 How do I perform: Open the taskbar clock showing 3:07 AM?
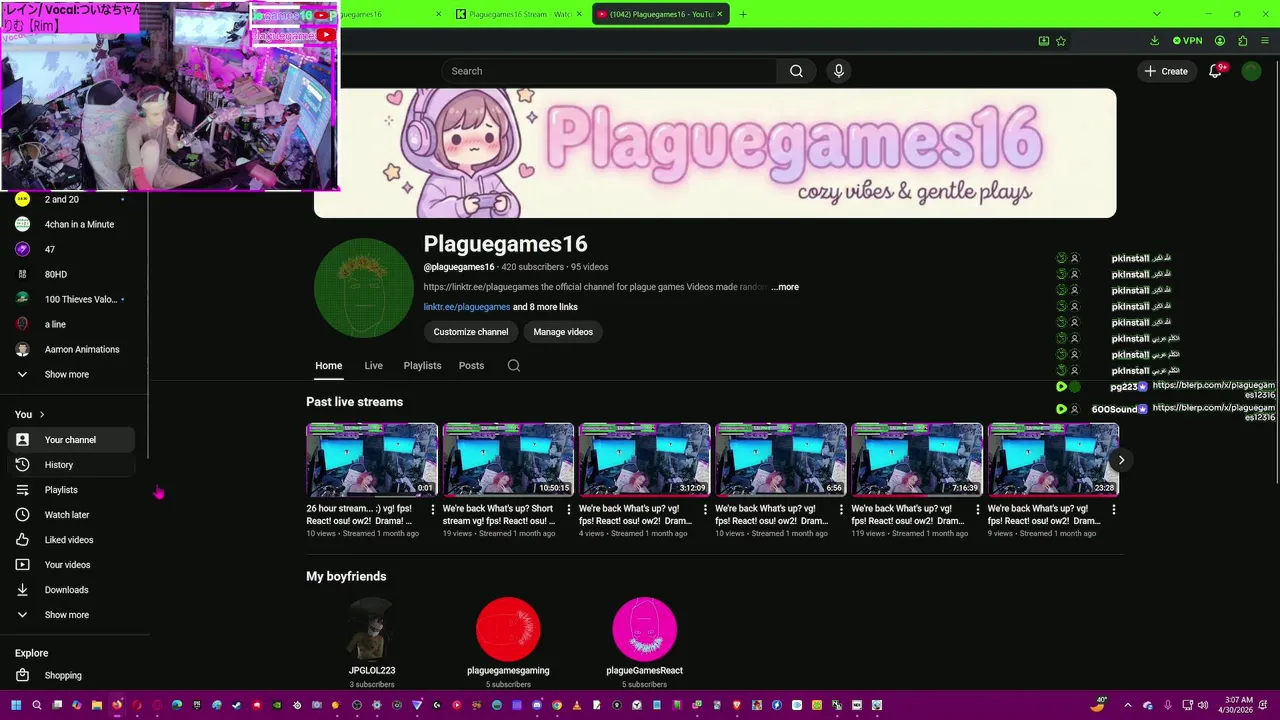point(1237,705)
